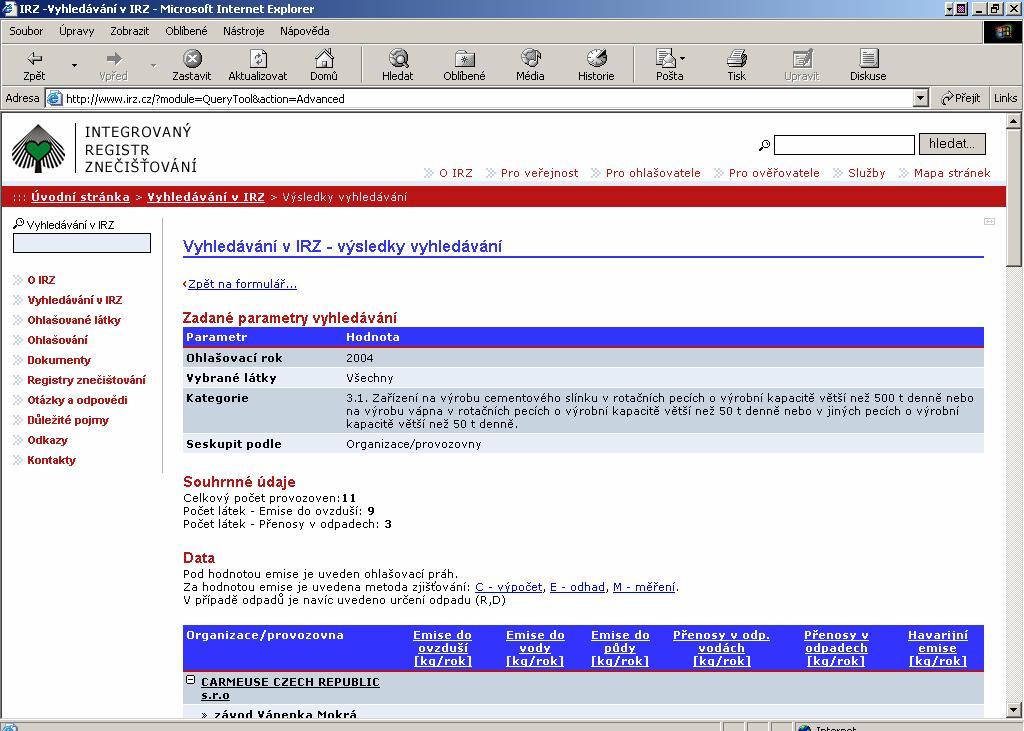Open the Back button history dropdown arrow

coord(74,65)
